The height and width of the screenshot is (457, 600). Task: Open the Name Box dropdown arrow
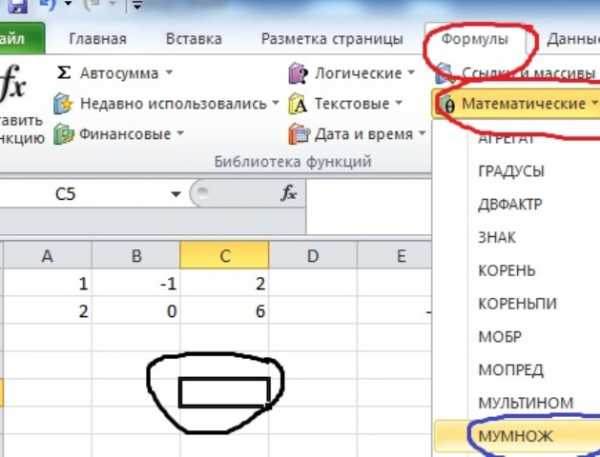point(176,194)
